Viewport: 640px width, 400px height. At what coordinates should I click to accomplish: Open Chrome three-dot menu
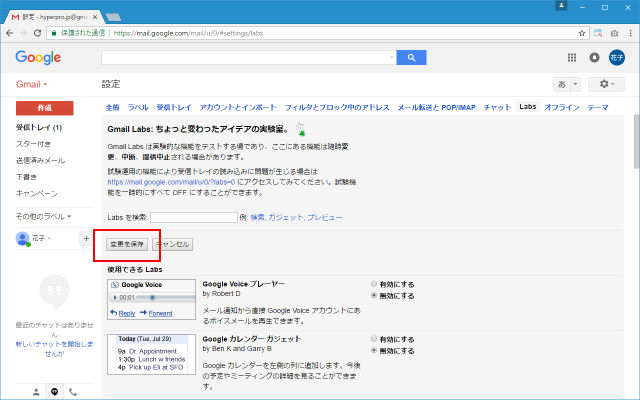(631, 33)
